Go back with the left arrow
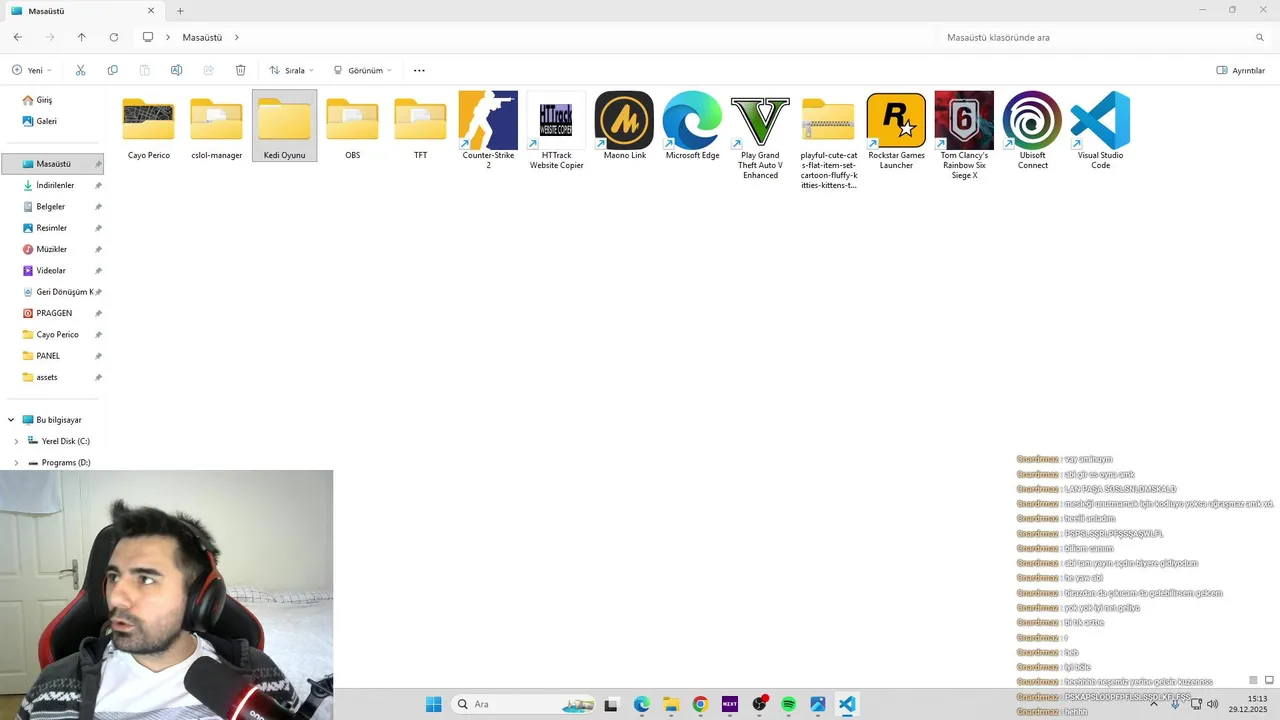The width and height of the screenshot is (1280, 720). [x=18, y=37]
